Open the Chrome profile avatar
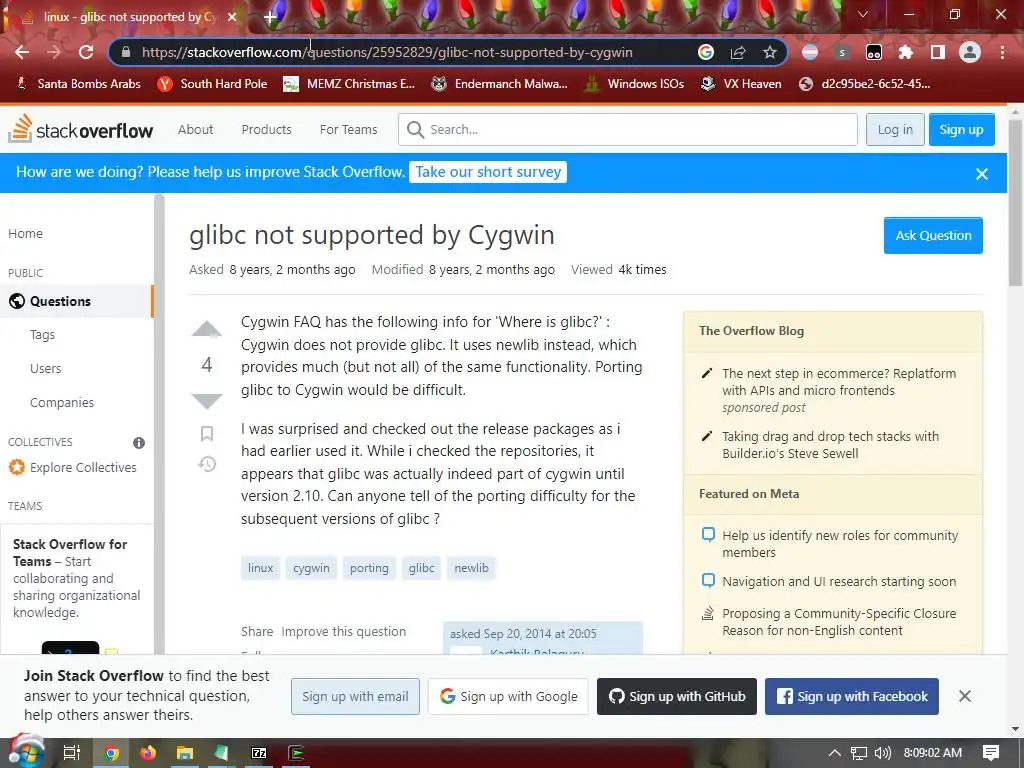 pos(970,52)
